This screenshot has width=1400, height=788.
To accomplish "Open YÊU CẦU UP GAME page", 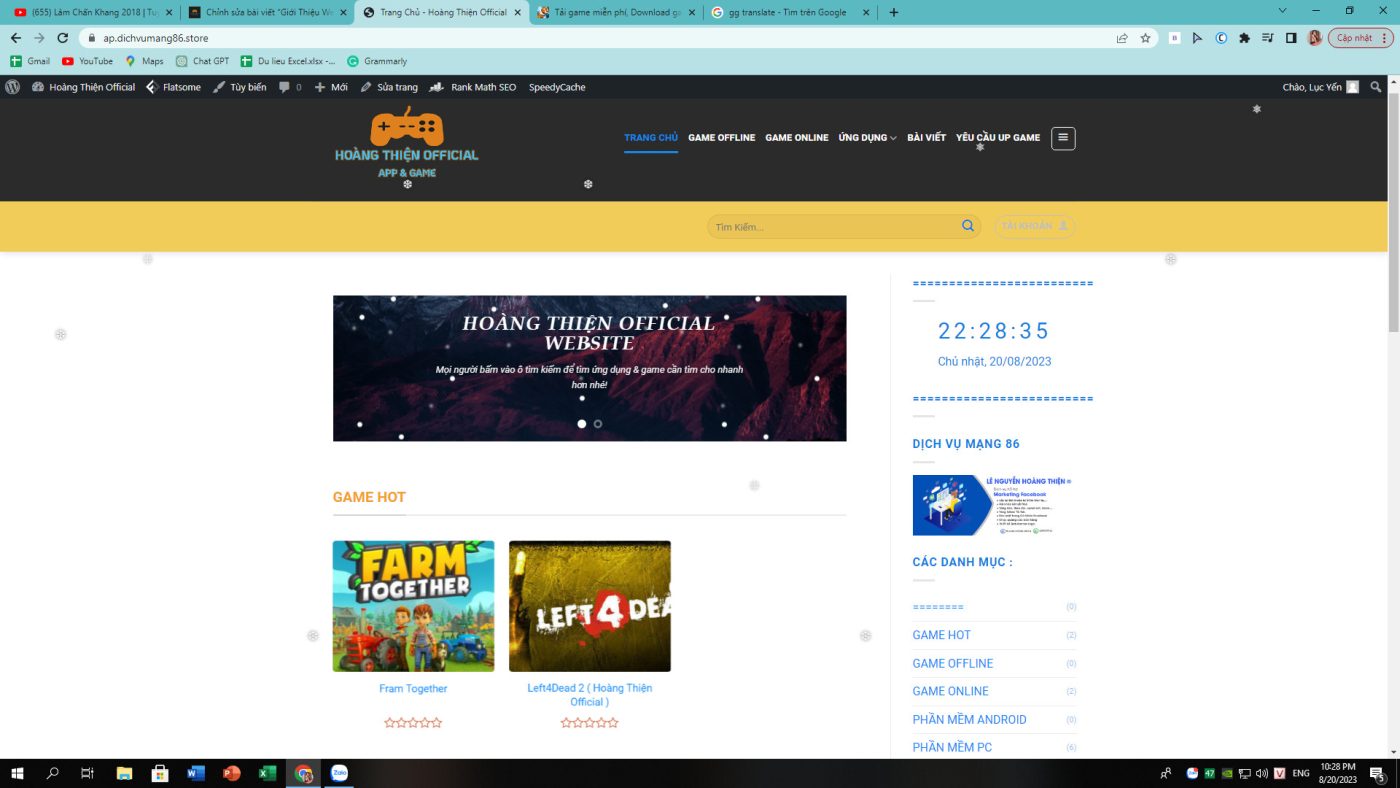I will (998, 138).
